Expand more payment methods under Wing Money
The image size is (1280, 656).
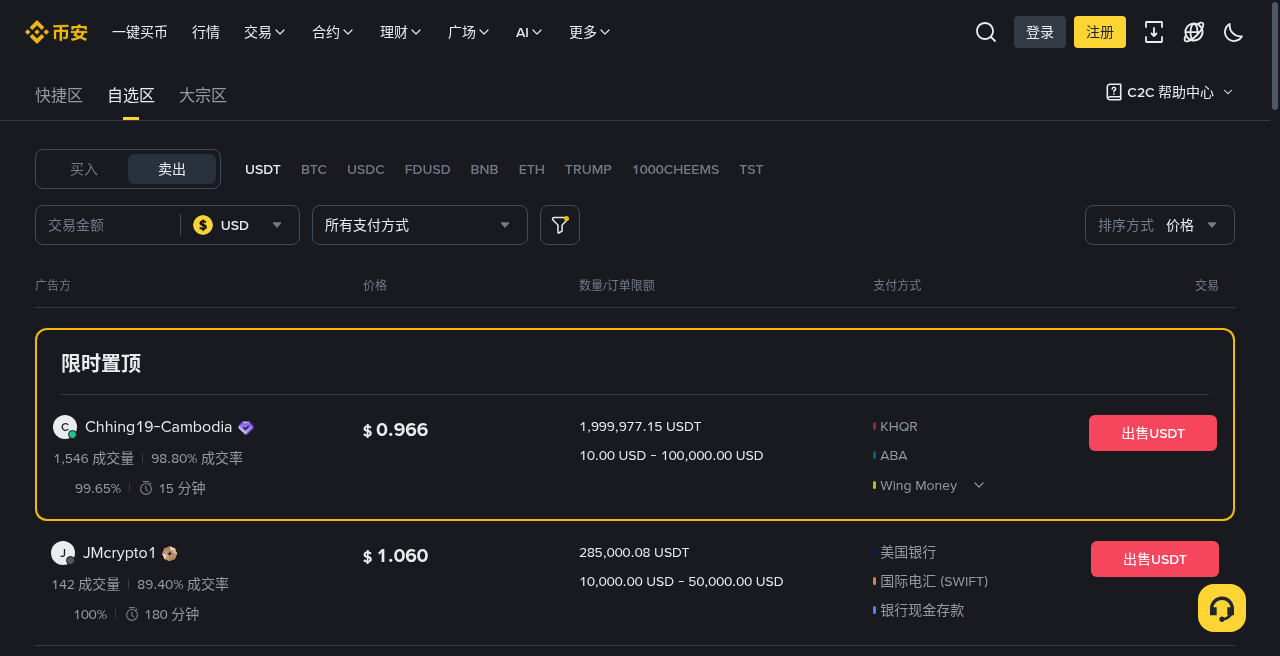click(979, 485)
